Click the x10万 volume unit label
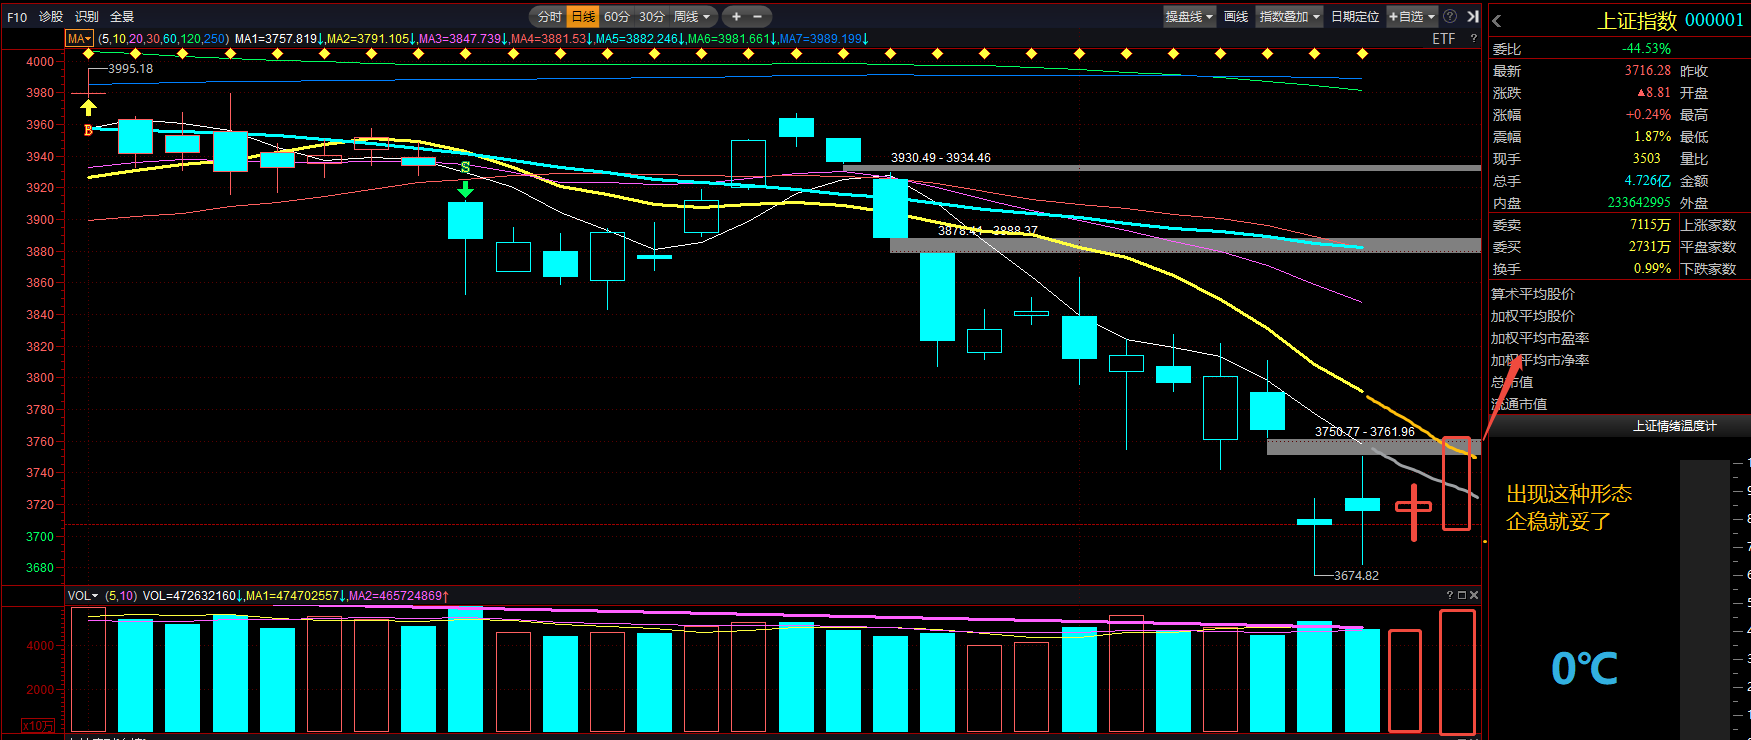The width and height of the screenshot is (1751, 740). (x=38, y=725)
